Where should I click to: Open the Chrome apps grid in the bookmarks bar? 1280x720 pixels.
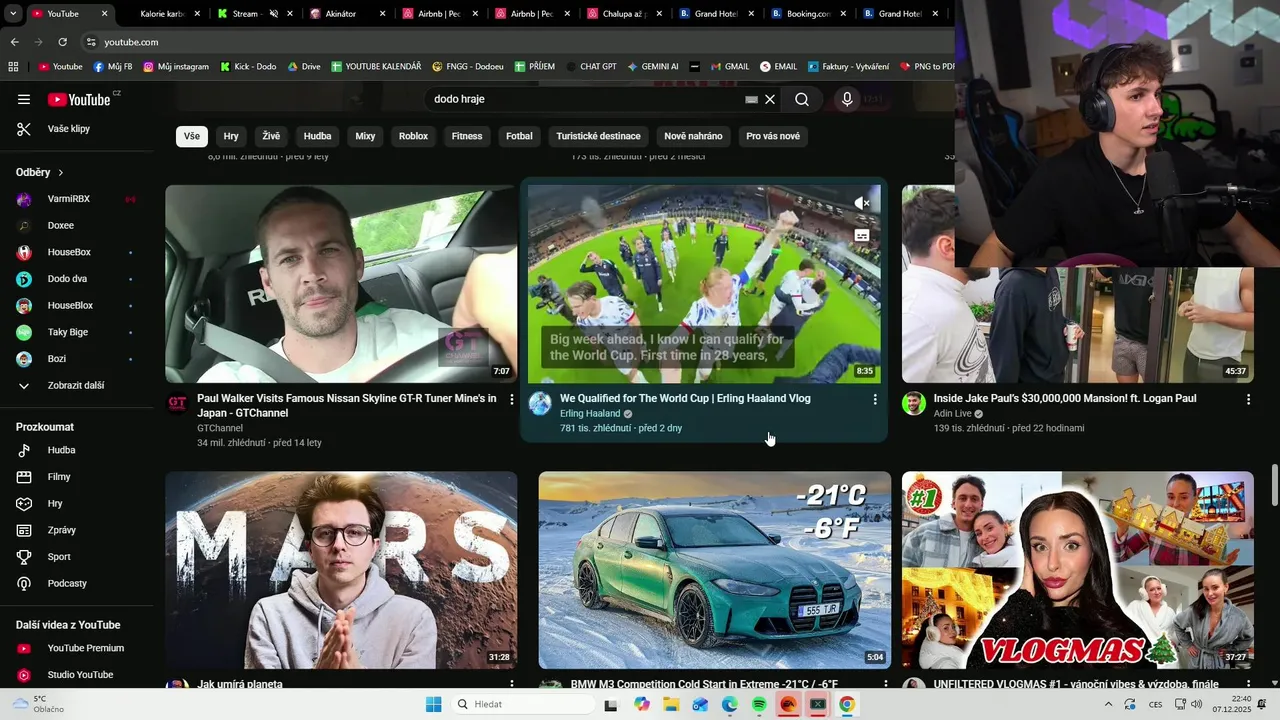tap(13, 67)
